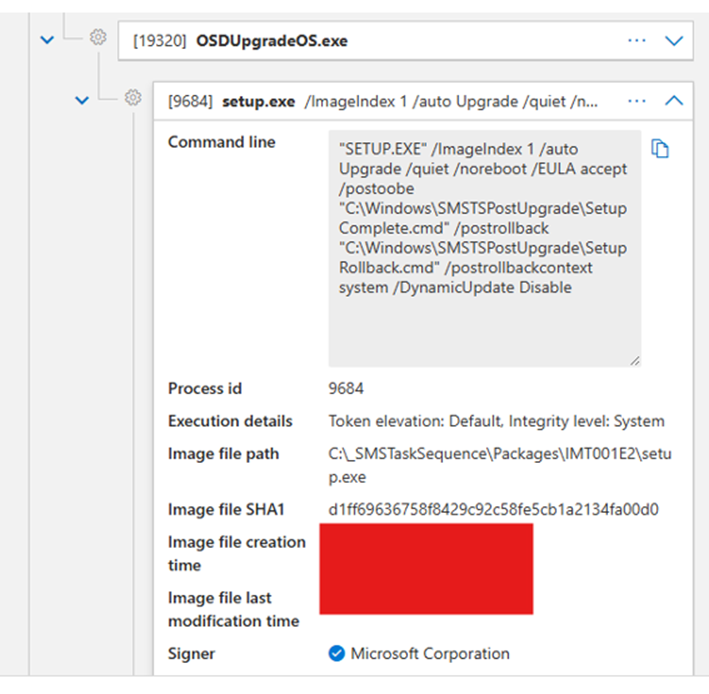
Task: Expand the OSDUpgradeOS.exe details panel
Action: (674, 40)
